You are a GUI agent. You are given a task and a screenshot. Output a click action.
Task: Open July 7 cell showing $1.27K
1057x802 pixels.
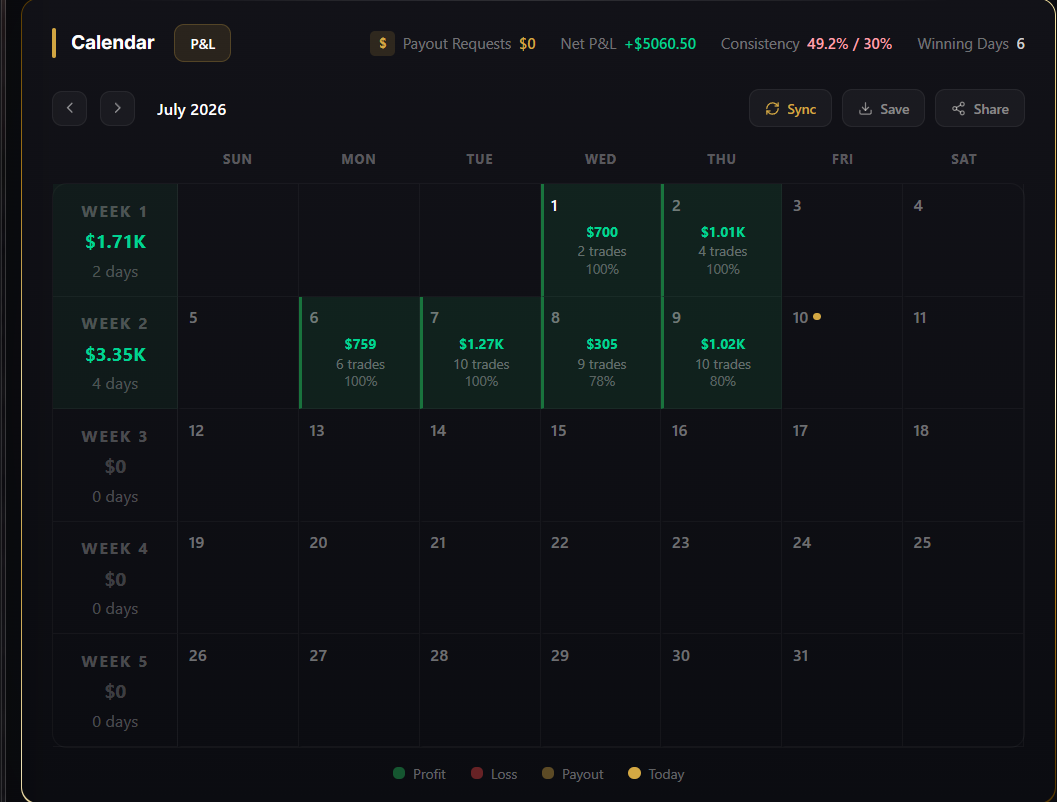pyautogui.click(x=481, y=352)
